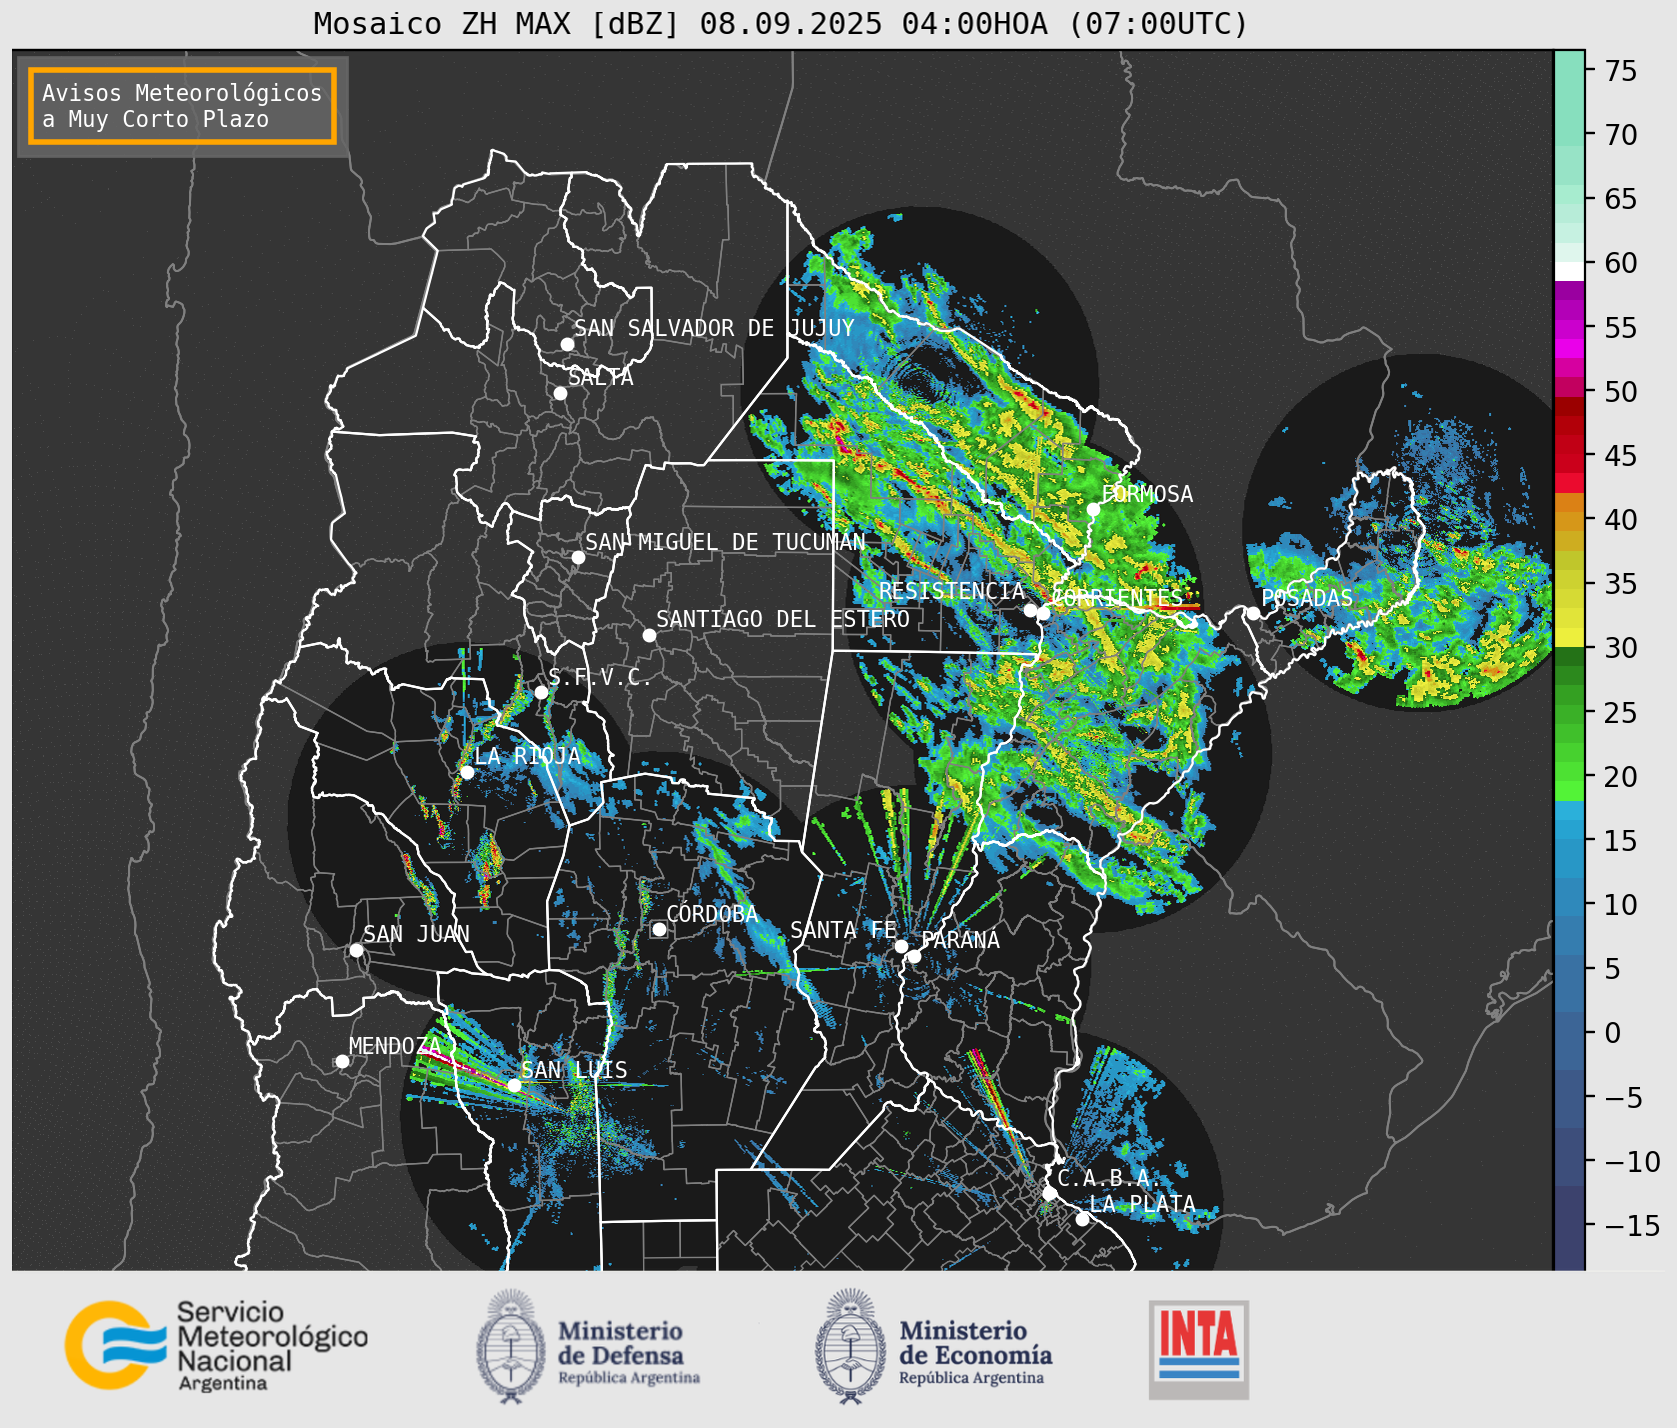The width and height of the screenshot is (1677, 1428).
Task: Click the Corrientes city dot
Action: (1043, 613)
